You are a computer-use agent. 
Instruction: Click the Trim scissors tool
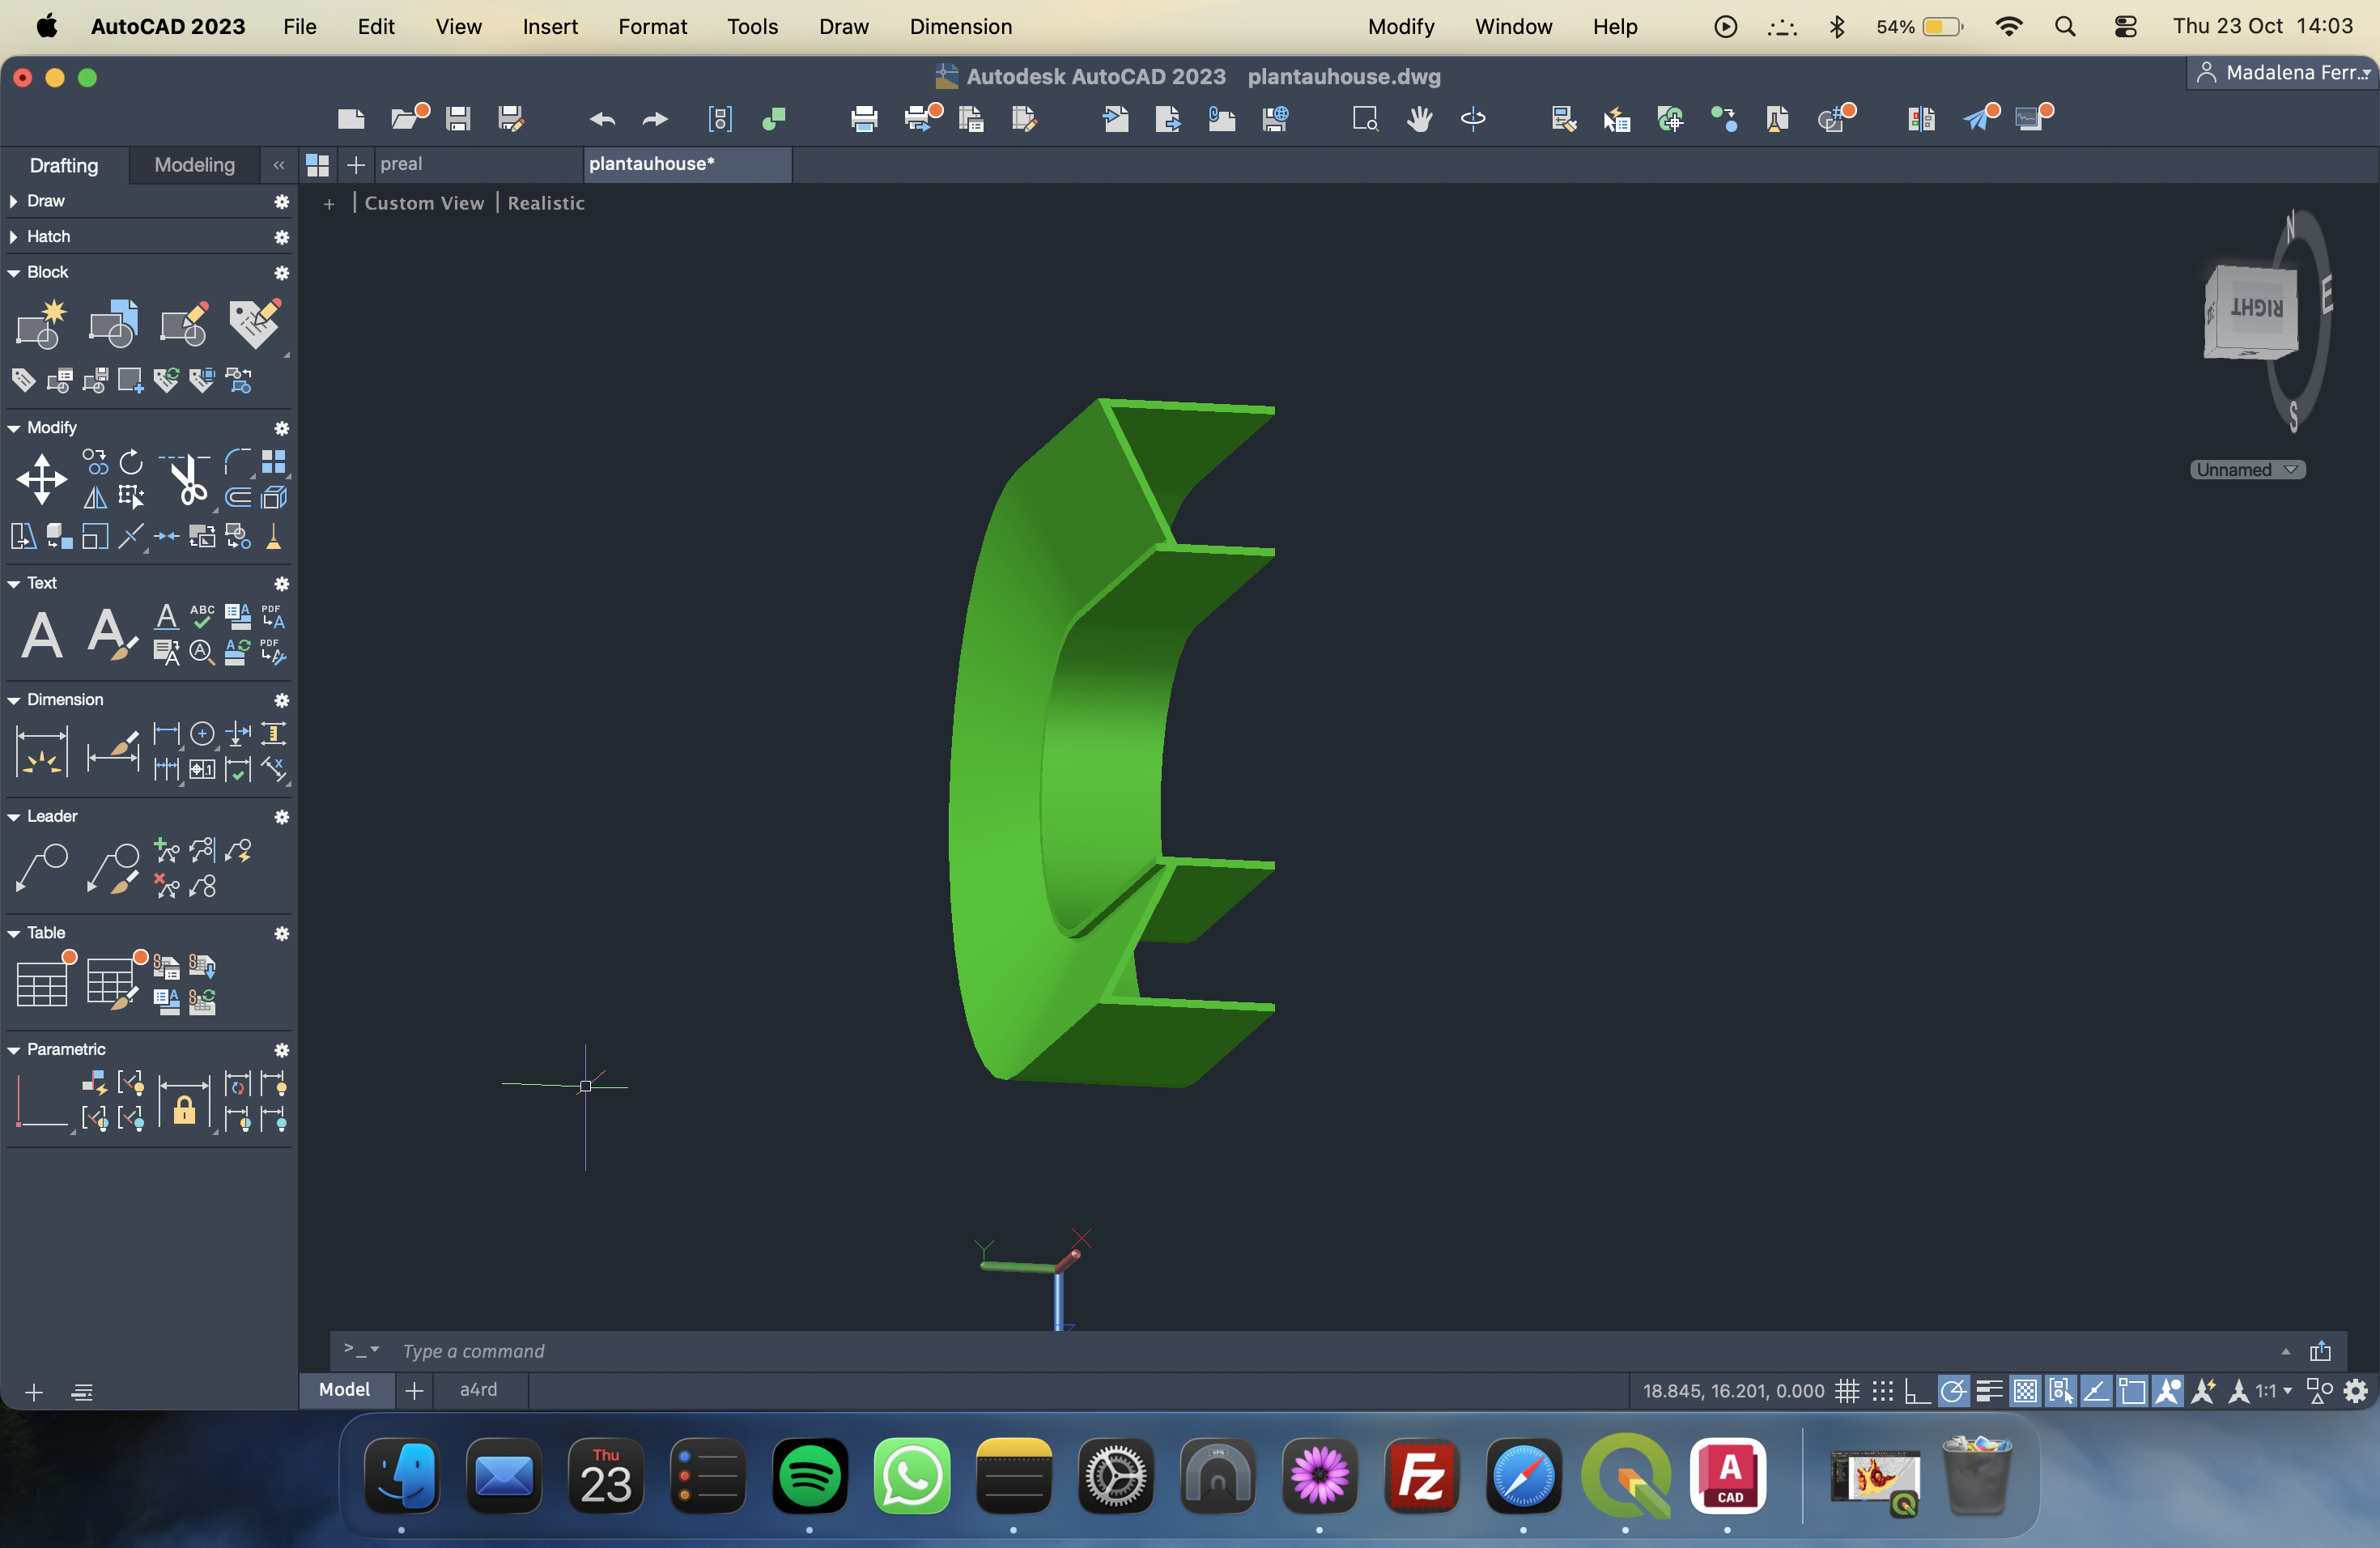coord(186,480)
